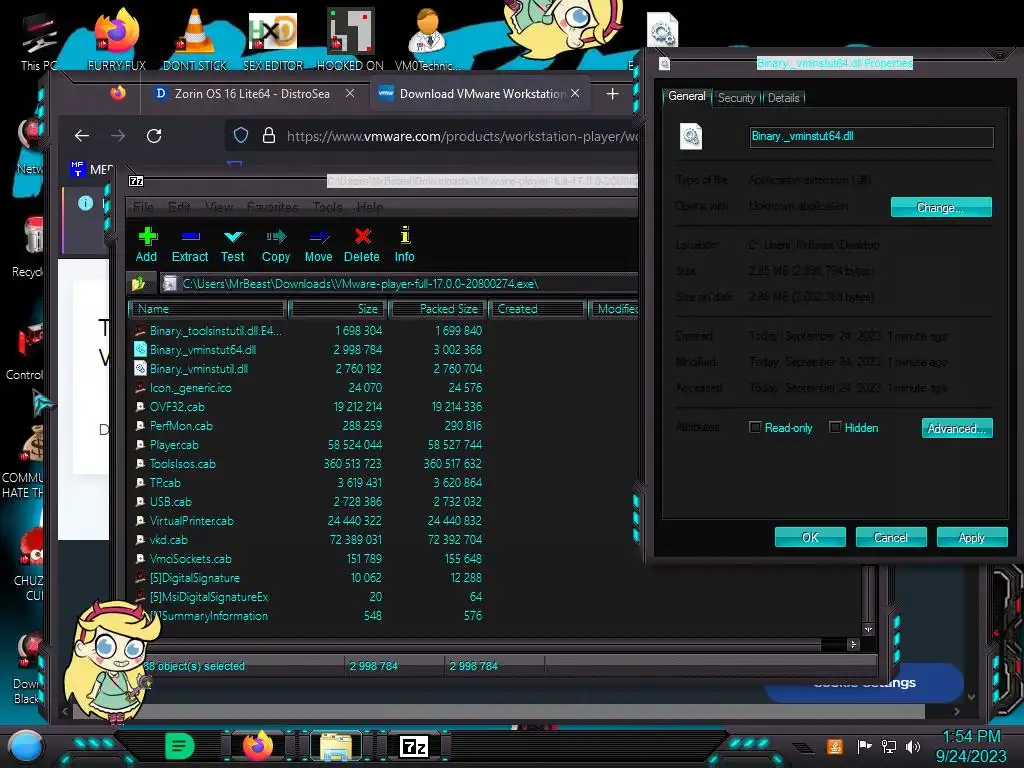This screenshot has height=768, width=1024.
Task: Switch to General tab in Properties
Action: pos(686,96)
